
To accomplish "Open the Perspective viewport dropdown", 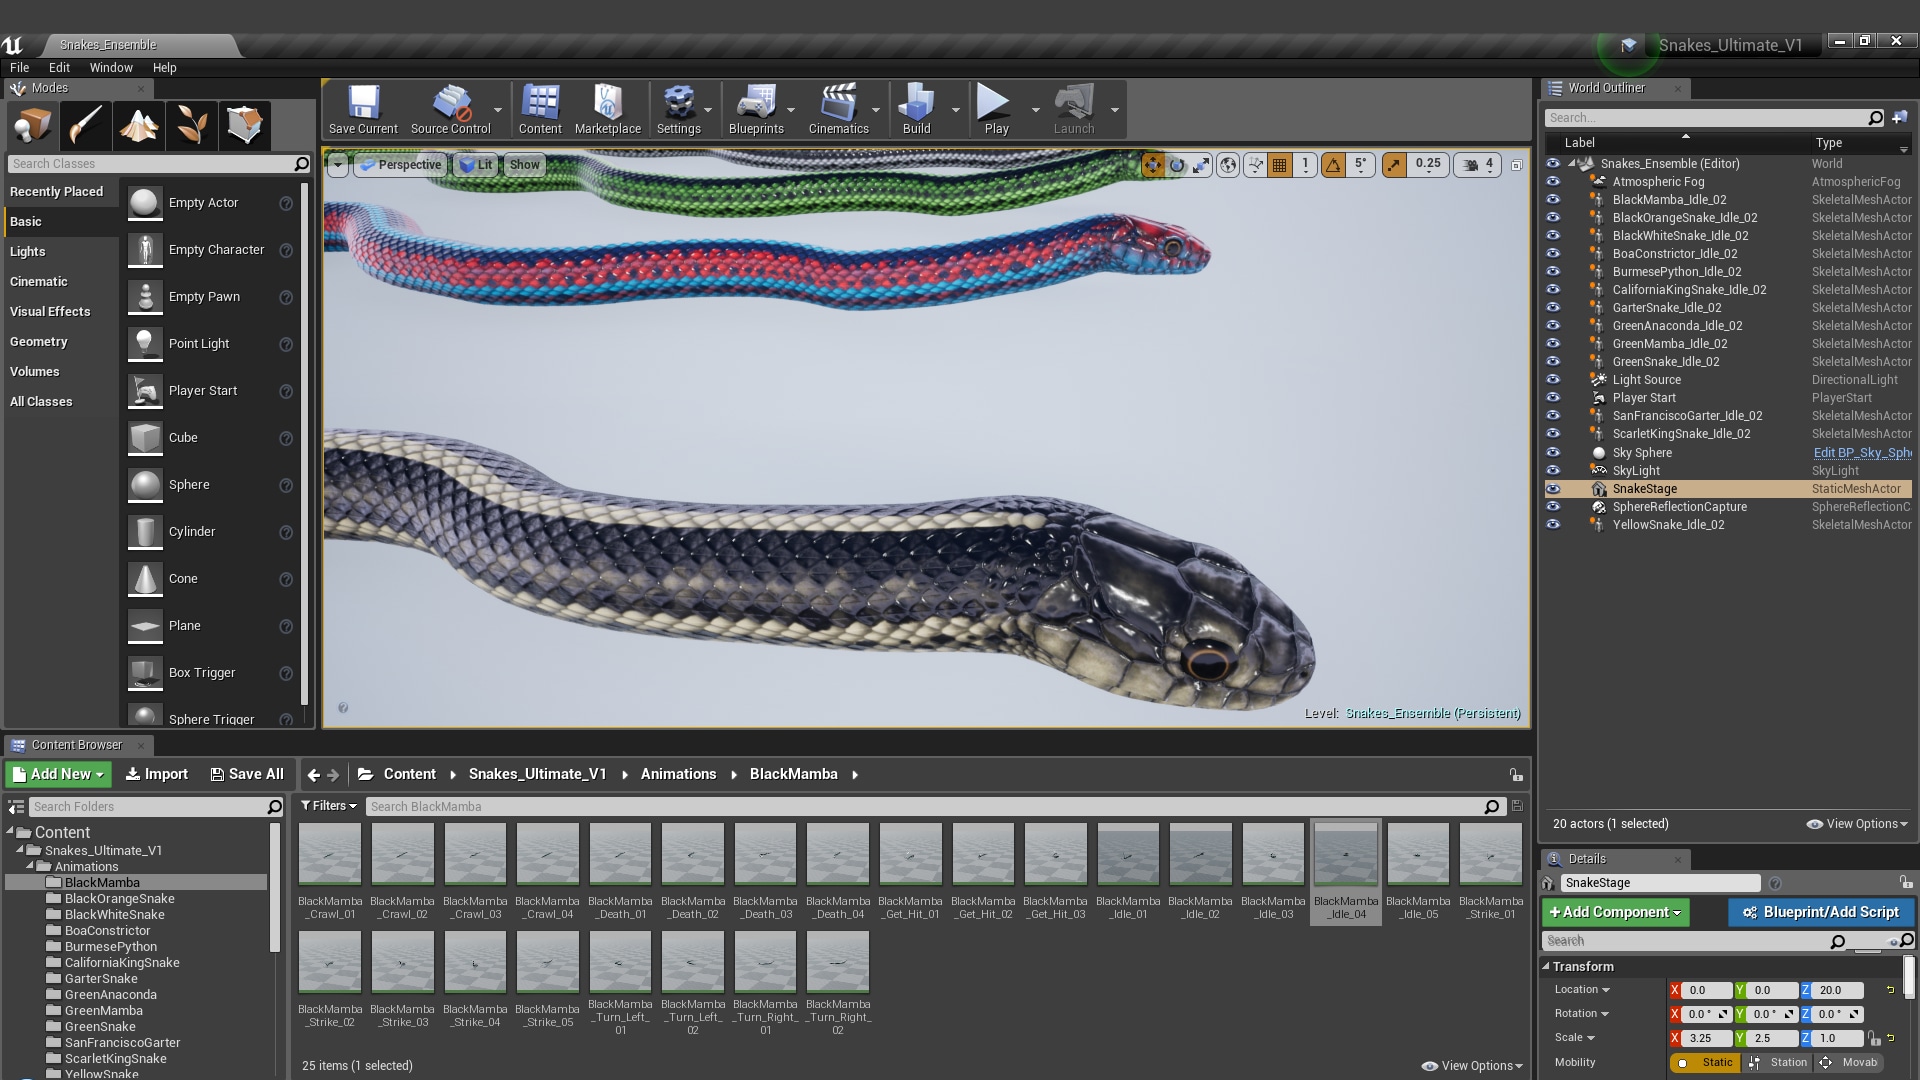I will (x=400, y=164).
